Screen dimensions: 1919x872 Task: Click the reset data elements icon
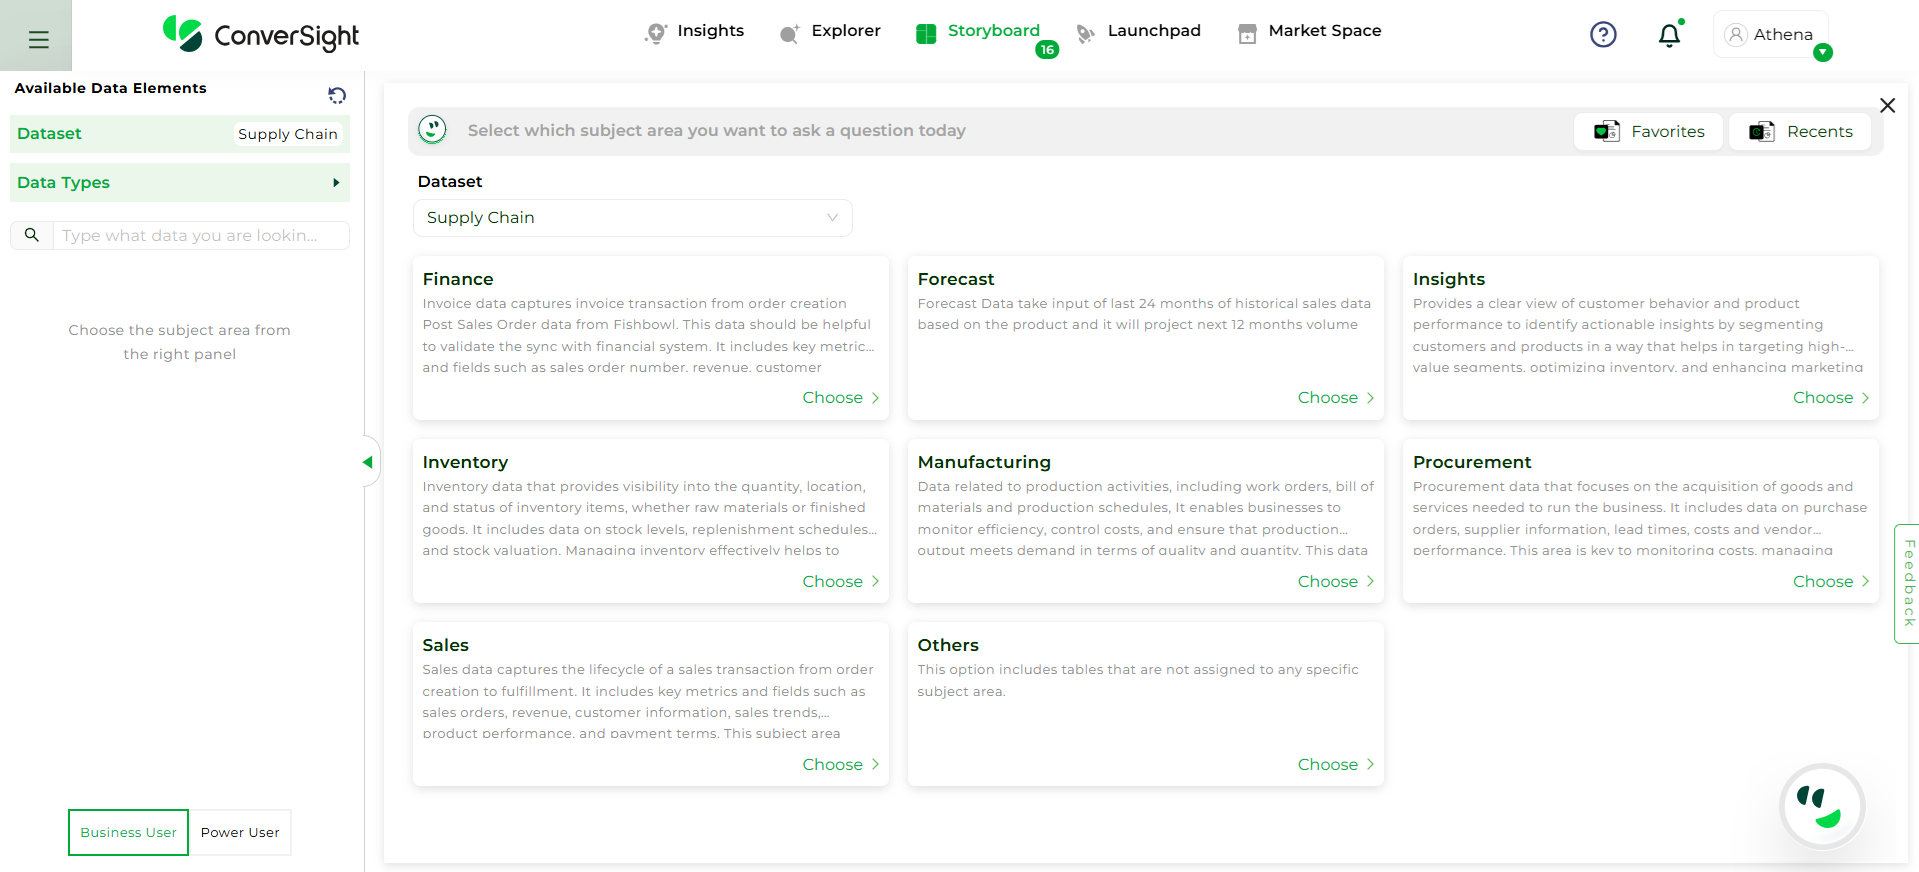pyautogui.click(x=337, y=95)
